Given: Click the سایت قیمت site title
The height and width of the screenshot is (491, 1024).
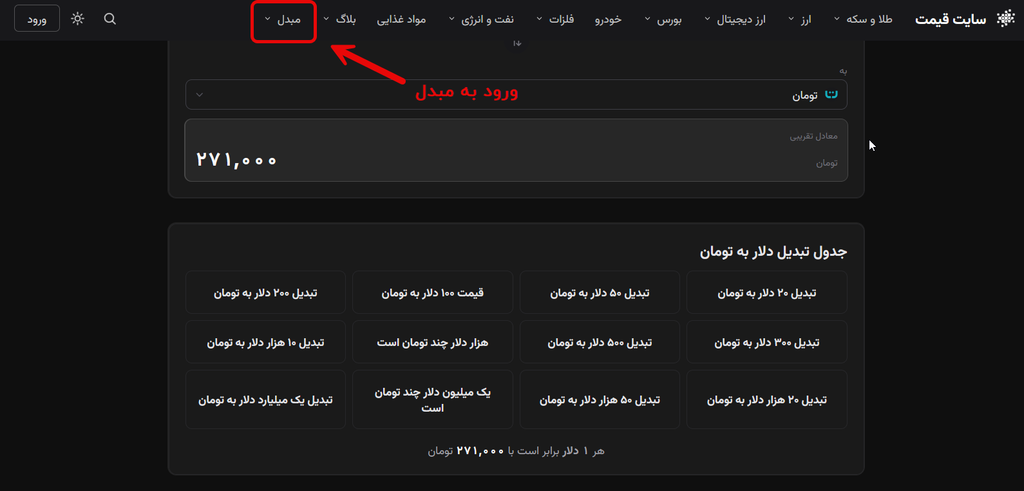Looking at the screenshot, I should coord(951,20).
